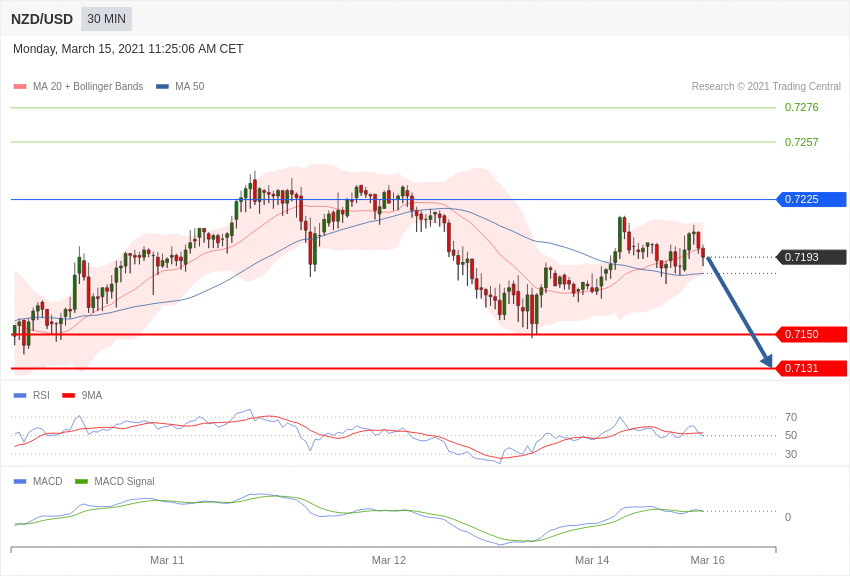Image resolution: width=850 pixels, height=576 pixels.
Task: Click the RSI 50 level label
Action: click(791, 435)
